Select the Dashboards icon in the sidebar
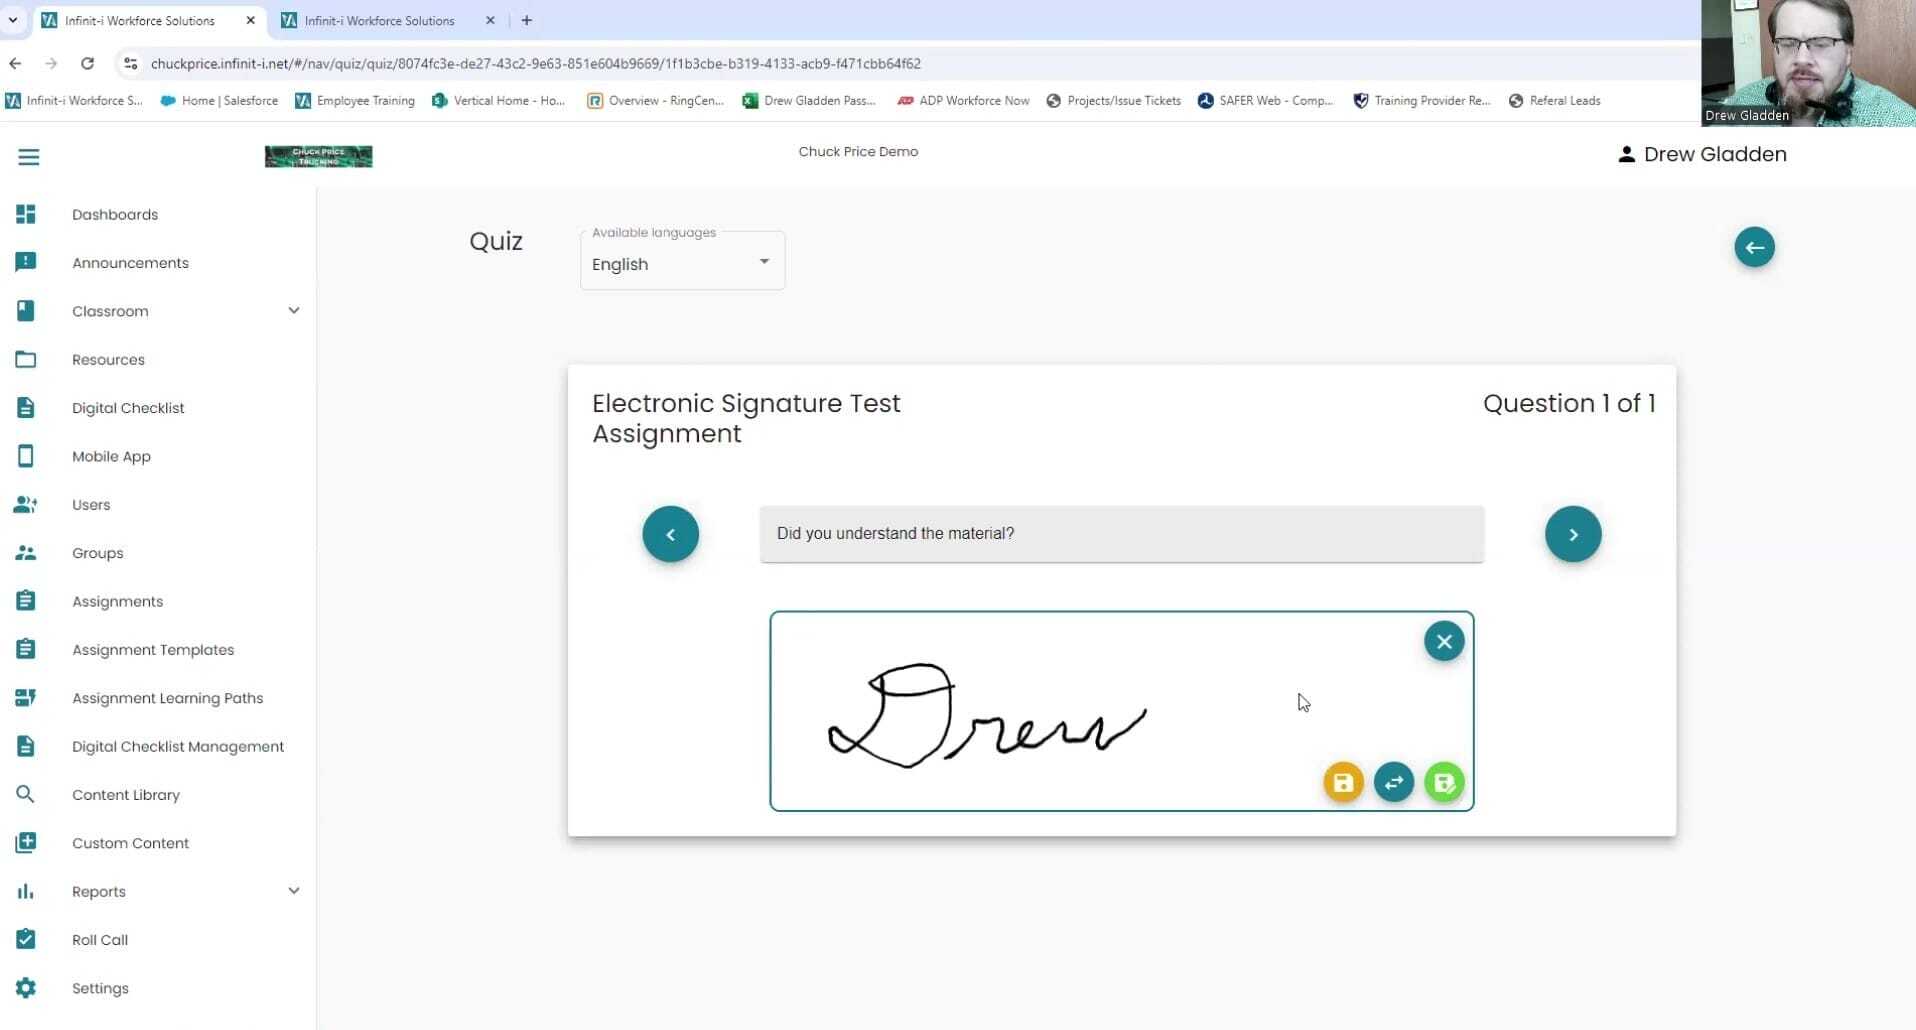 (x=25, y=214)
